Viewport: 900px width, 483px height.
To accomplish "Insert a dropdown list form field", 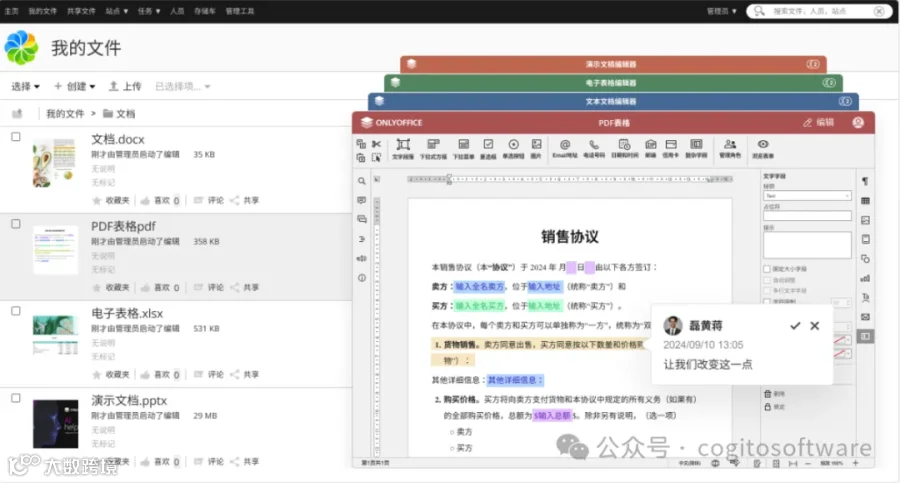I will pyautogui.click(x=463, y=149).
